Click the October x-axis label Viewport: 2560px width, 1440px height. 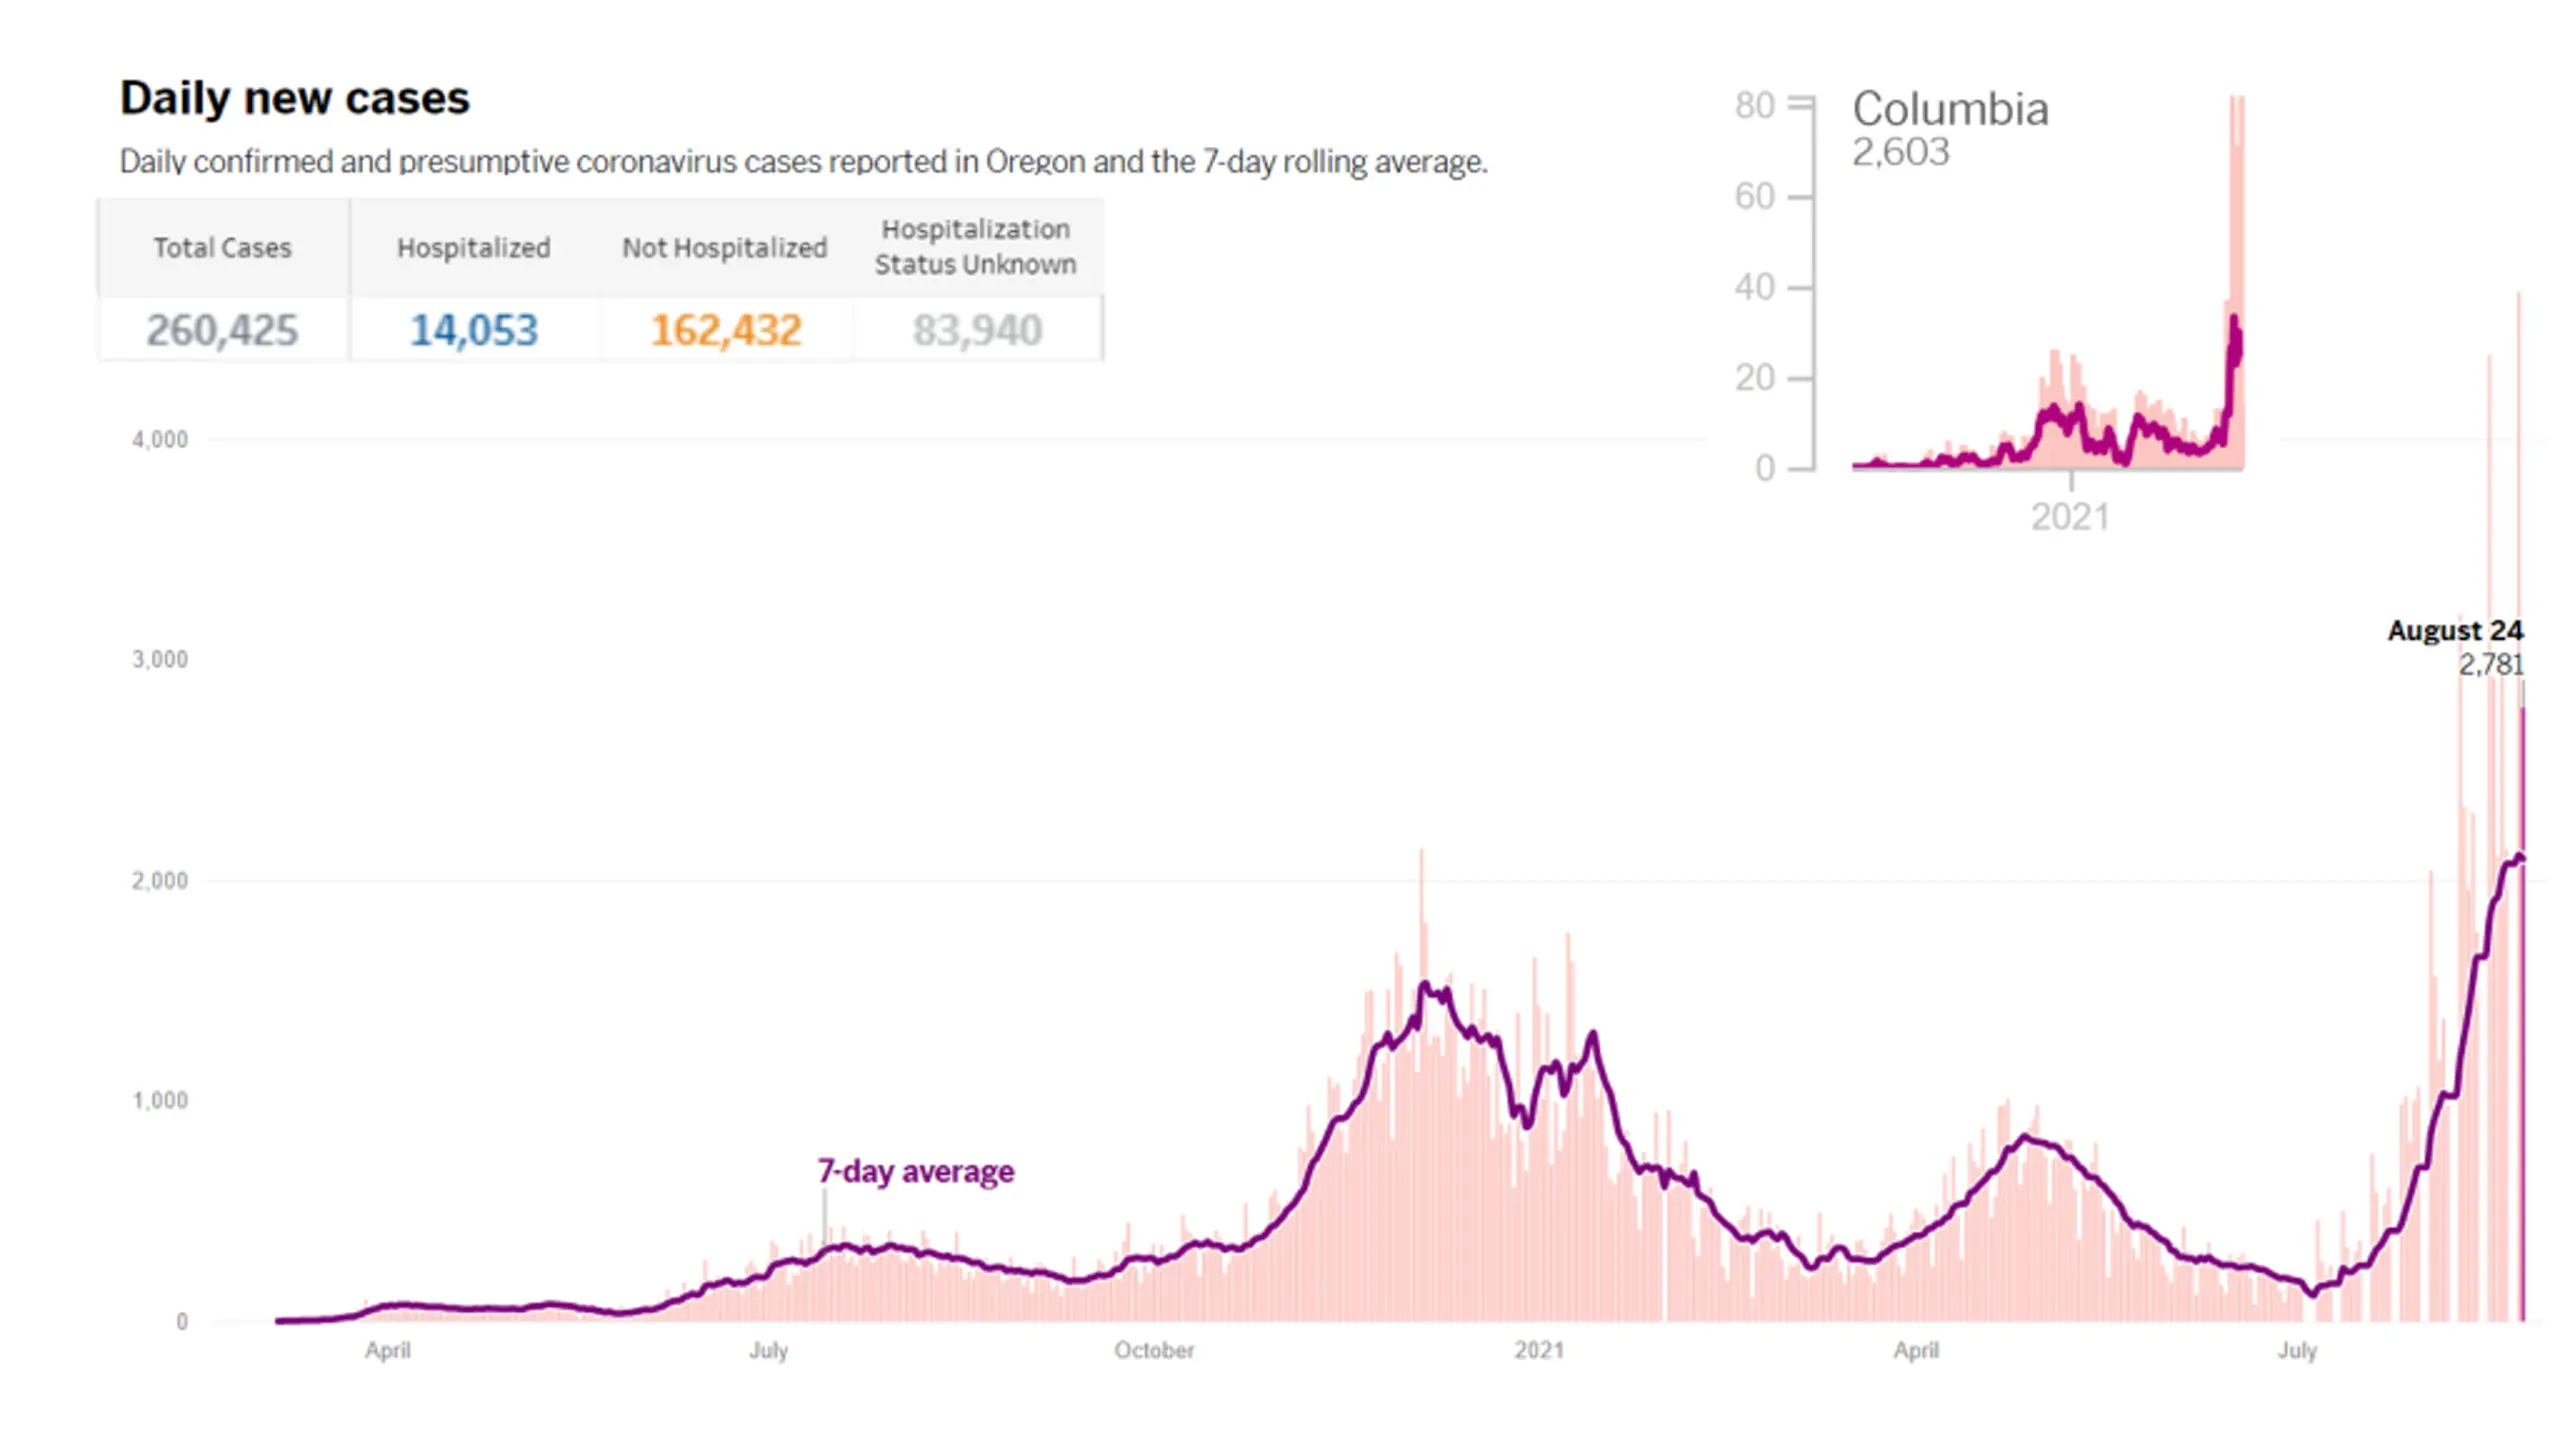[1154, 1351]
